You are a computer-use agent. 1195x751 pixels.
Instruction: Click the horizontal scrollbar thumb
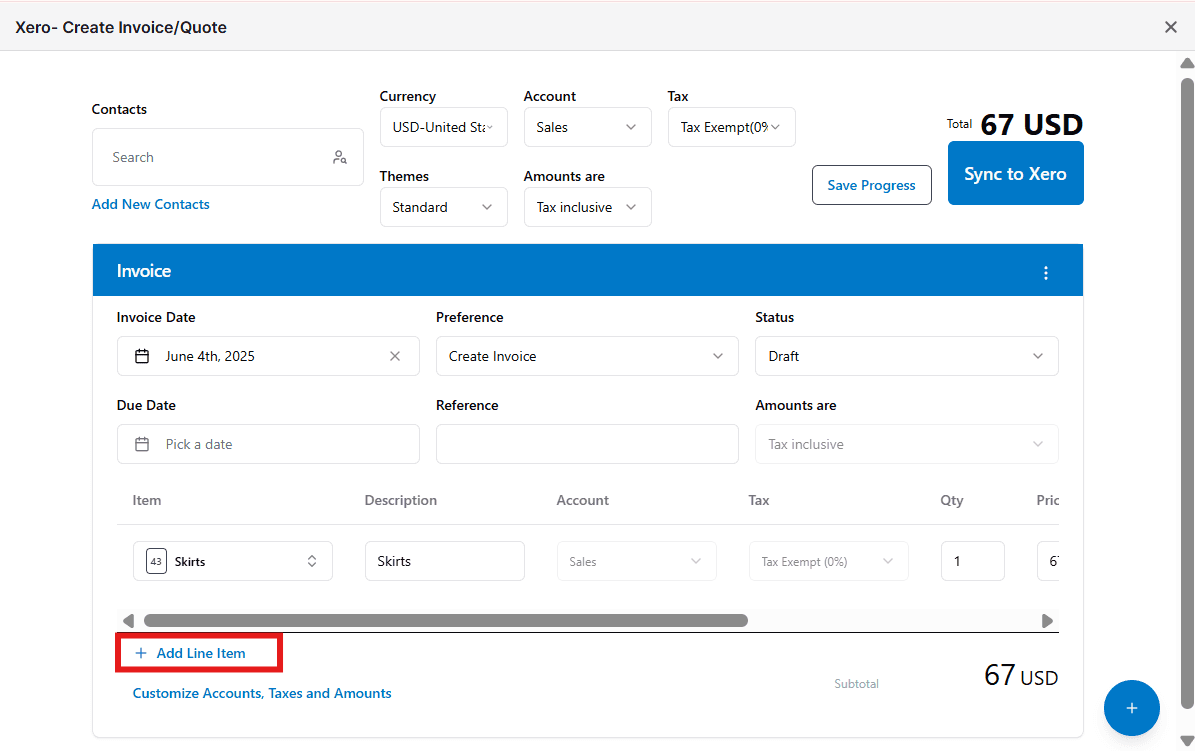click(x=446, y=621)
